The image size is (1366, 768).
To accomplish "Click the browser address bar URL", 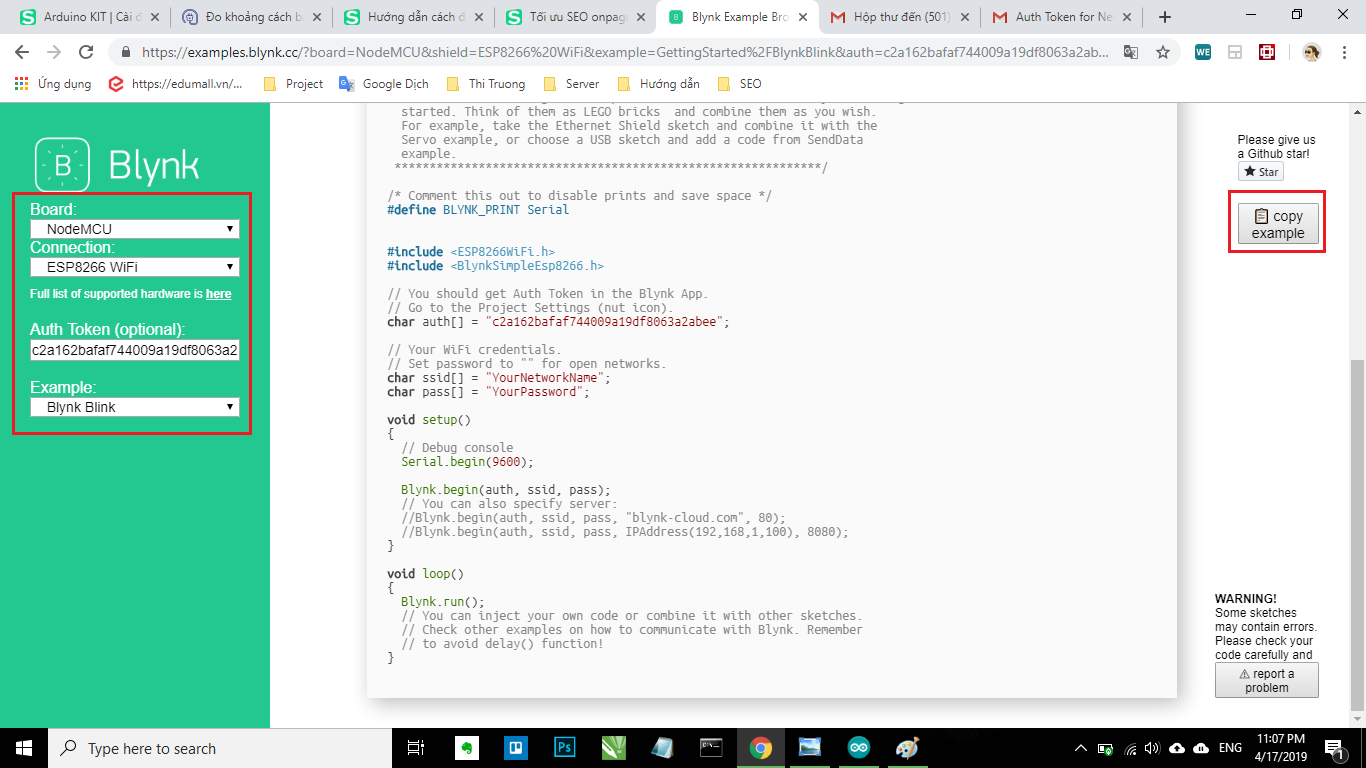I will 625,52.
